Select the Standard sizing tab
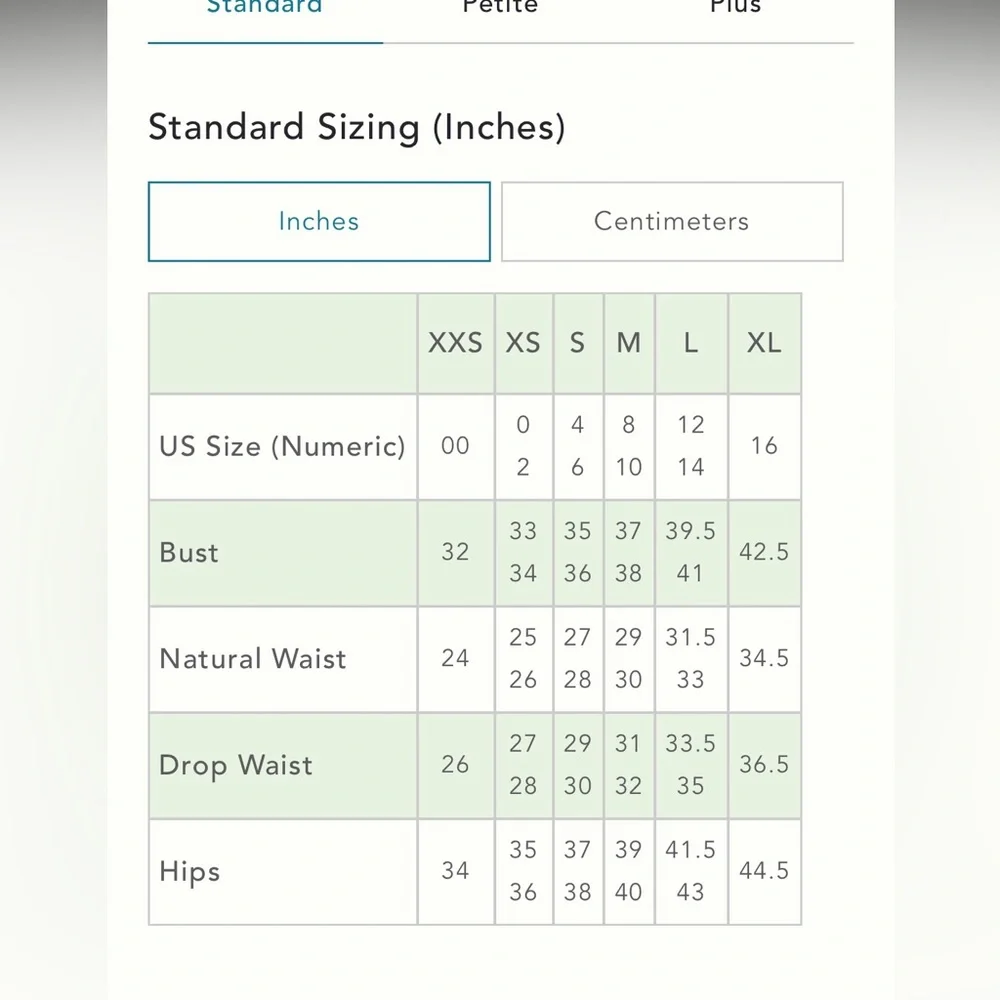The image size is (1000, 1000). click(264, 8)
